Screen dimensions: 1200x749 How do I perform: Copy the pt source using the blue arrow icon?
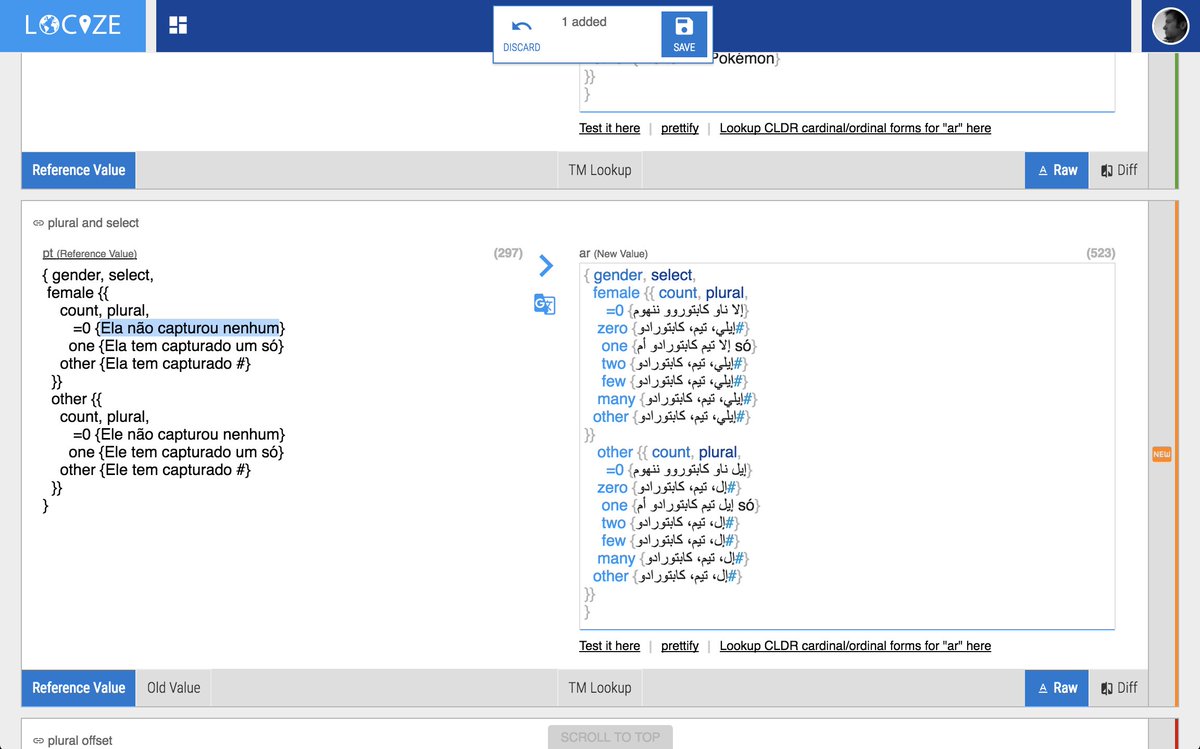pos(545,266)
